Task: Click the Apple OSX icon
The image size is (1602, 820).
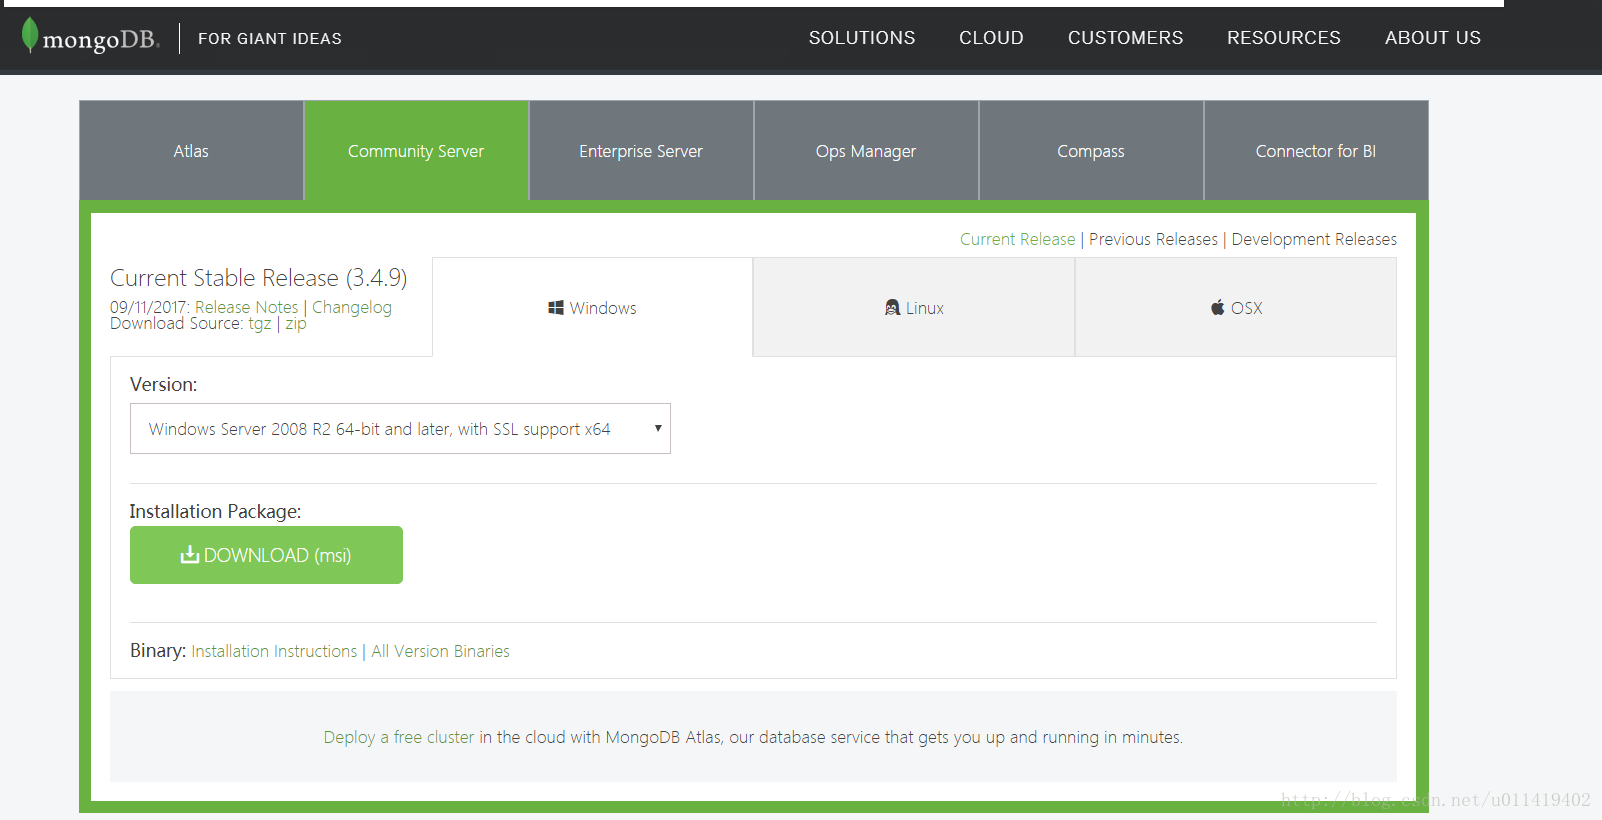Action: point(1217,307)
